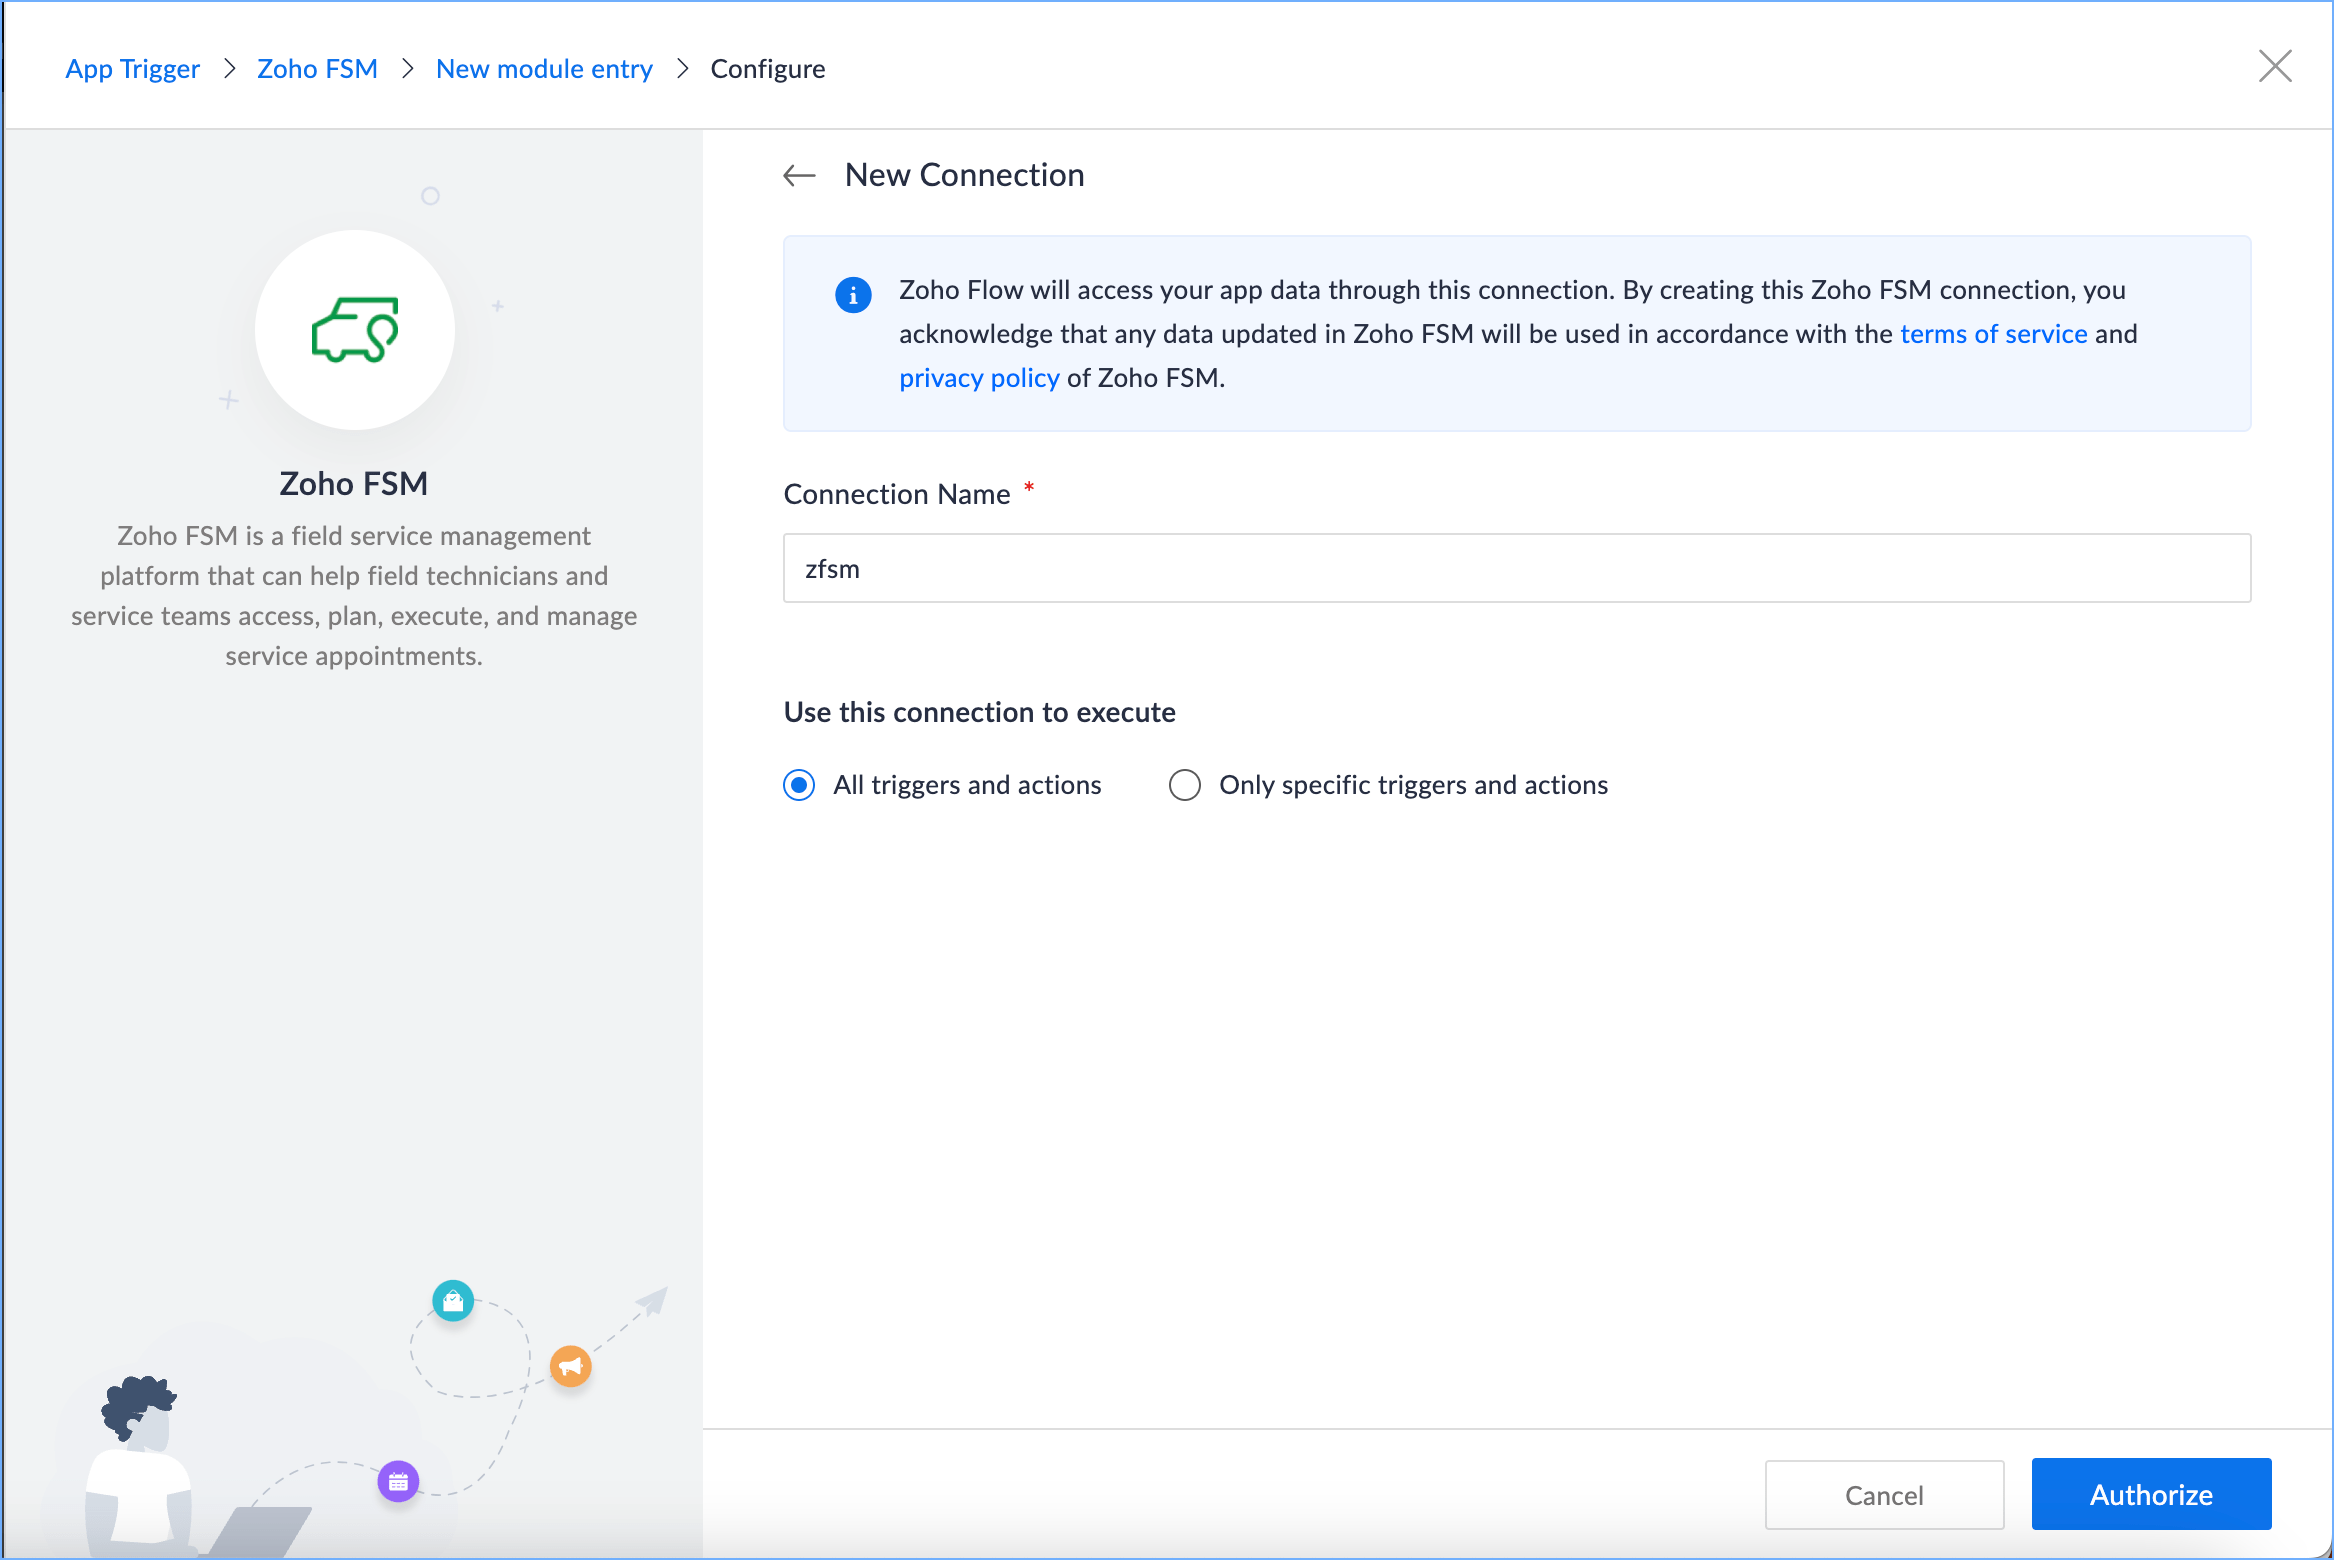Click the blue info icon in notice

point(853,295)
